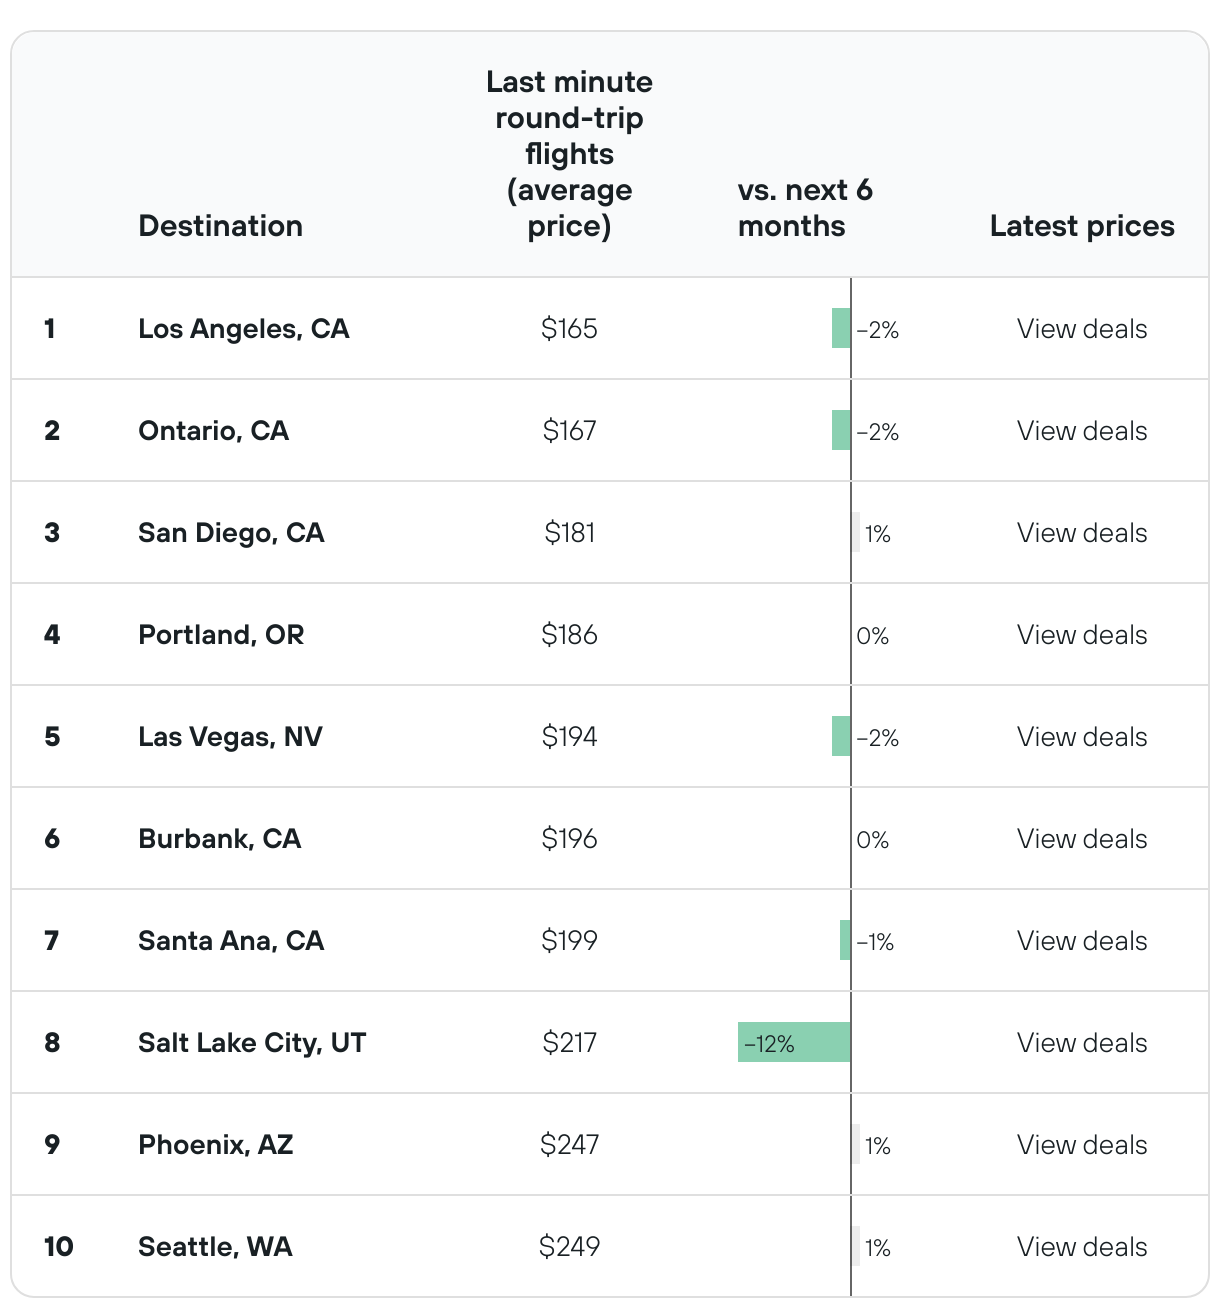Open View deals for Seattle, WA

pyautogui.click(x=1081, y=1247)
